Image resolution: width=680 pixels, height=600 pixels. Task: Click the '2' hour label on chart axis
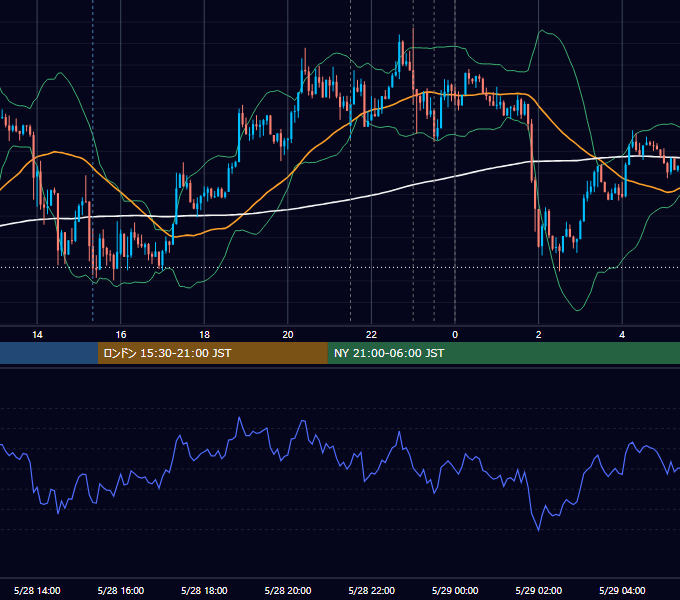pos(539,335)
